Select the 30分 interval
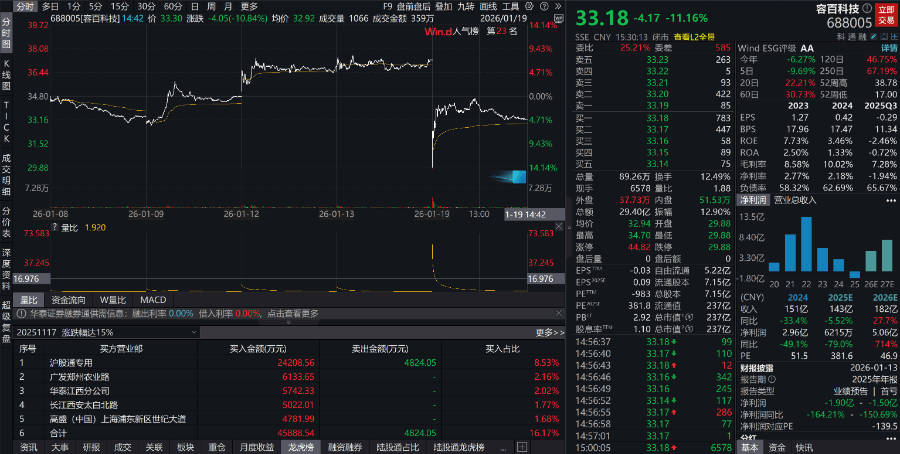Image resolution: width=900 pixels, height=454 pixels. tap(146, 6)
